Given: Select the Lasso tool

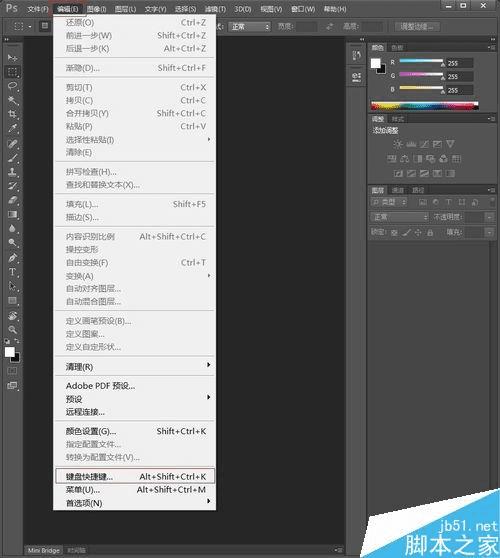Looking at the screenshot, I should tap(12, 86).
